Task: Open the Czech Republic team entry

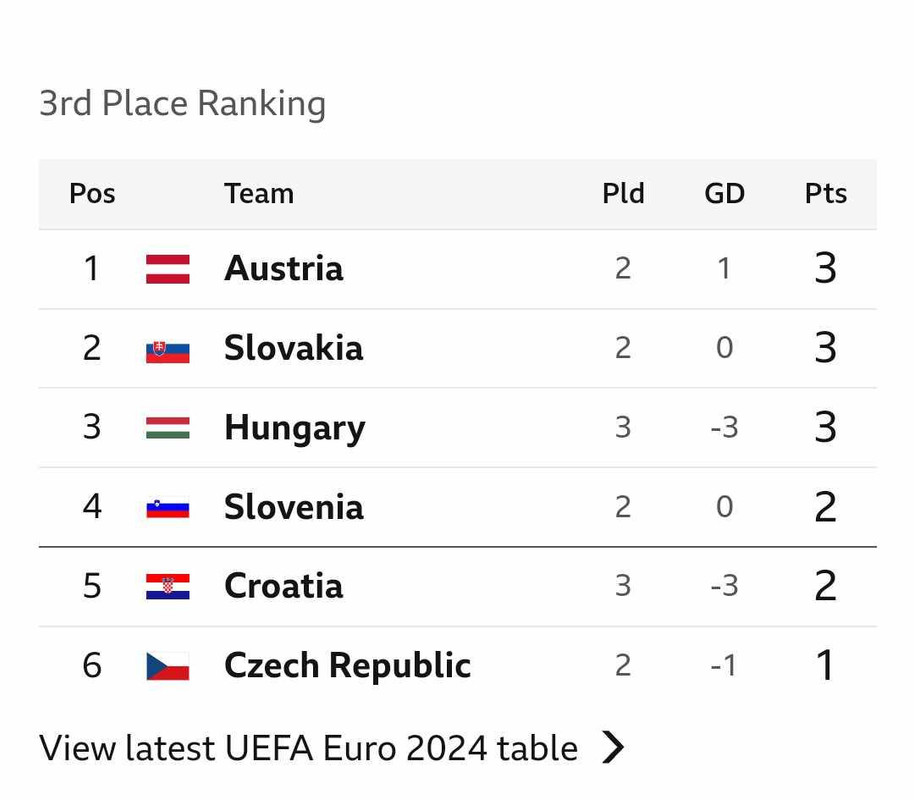Action: 347,666
